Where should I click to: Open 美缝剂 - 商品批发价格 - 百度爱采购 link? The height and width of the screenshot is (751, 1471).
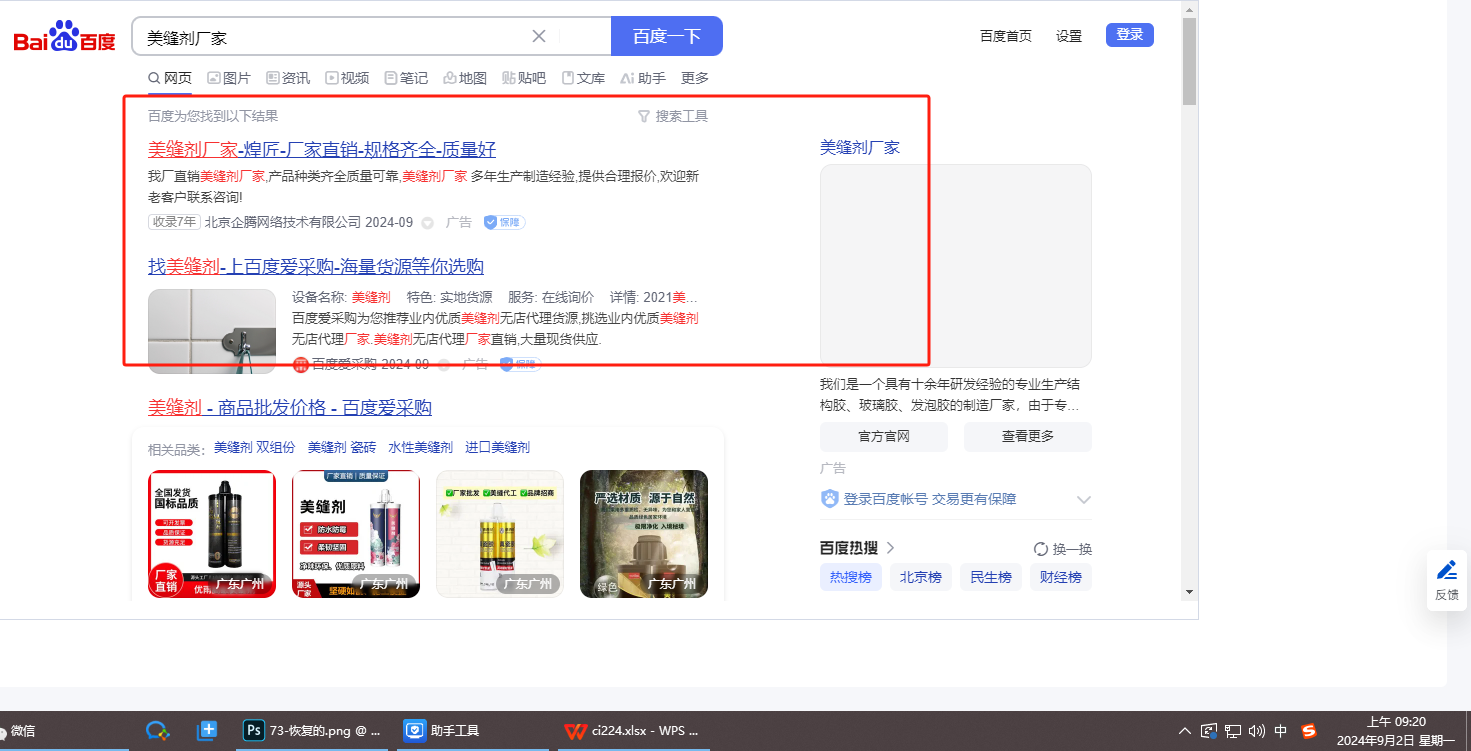tap(290, 408)
